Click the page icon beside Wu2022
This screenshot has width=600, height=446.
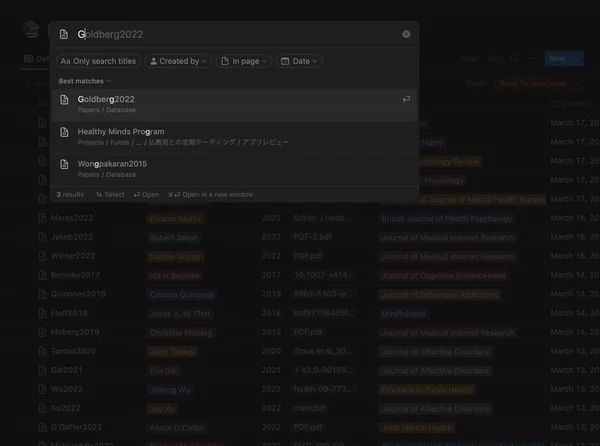click(42, 389)
